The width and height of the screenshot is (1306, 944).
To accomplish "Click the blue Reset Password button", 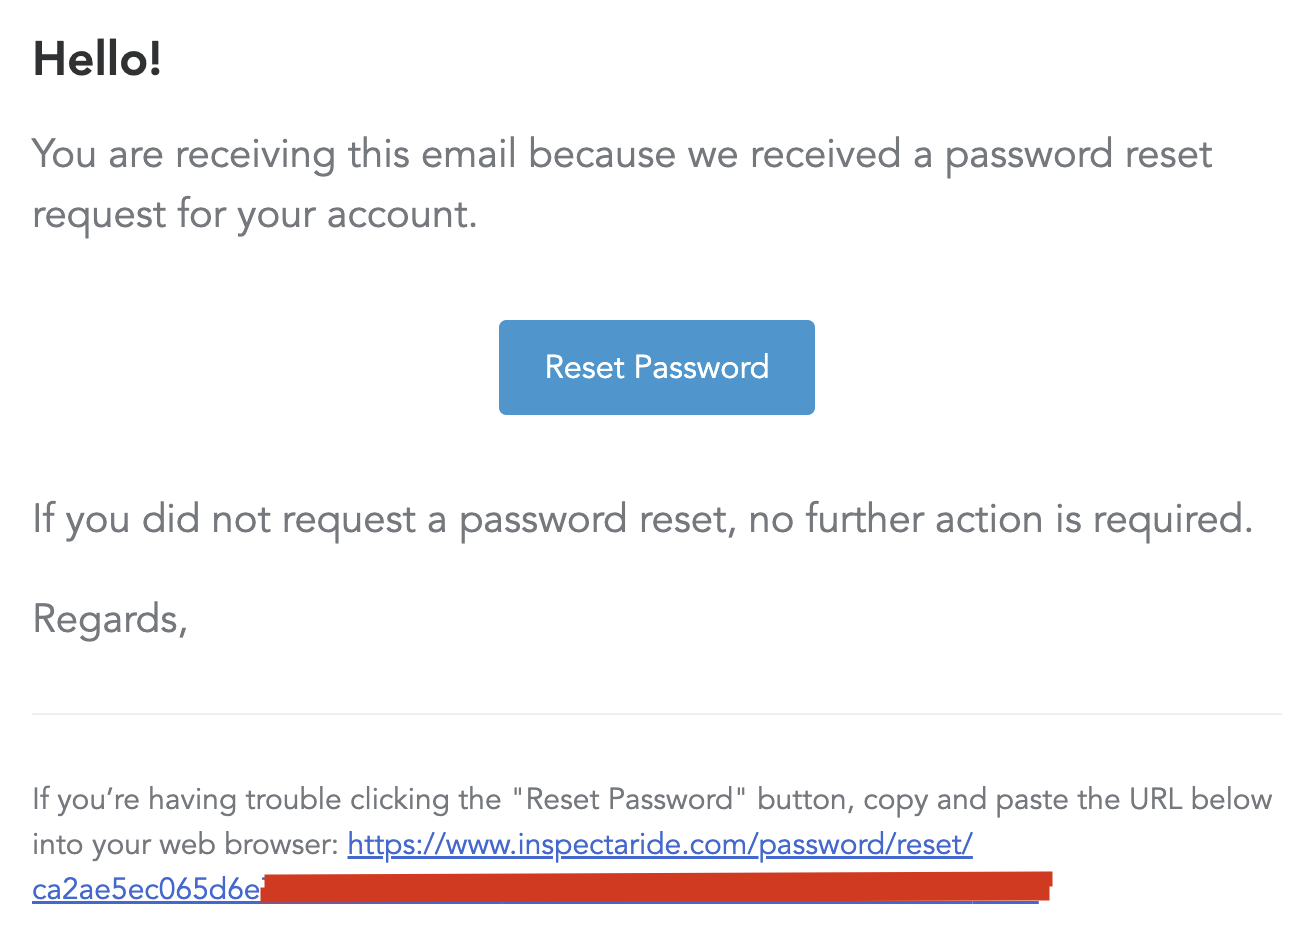I will coord(657,367).
